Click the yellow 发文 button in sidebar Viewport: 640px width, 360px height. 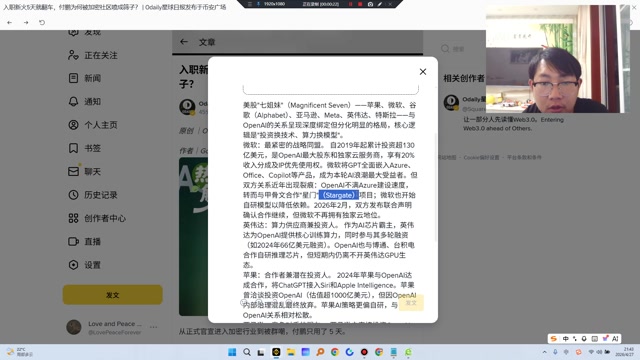[x=113, y=295]
